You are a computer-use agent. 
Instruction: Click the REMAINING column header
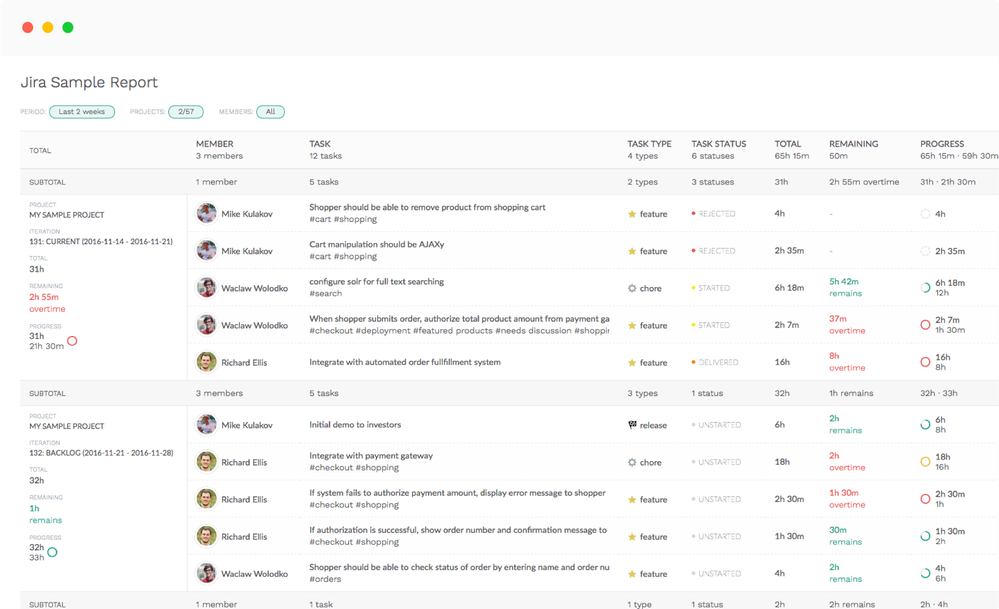pyautogui.click(x=854, y=144)
